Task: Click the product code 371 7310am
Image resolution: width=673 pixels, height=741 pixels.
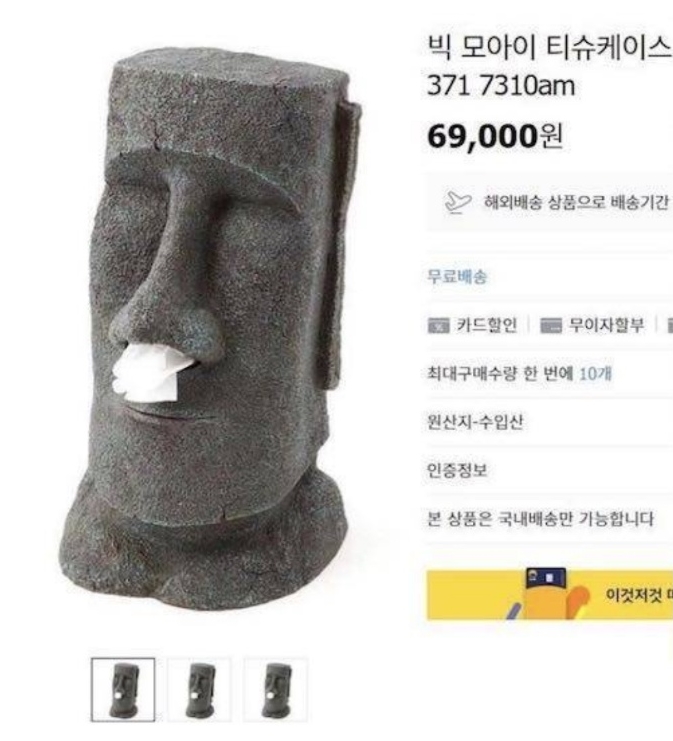Action: (x=501, y=86)
